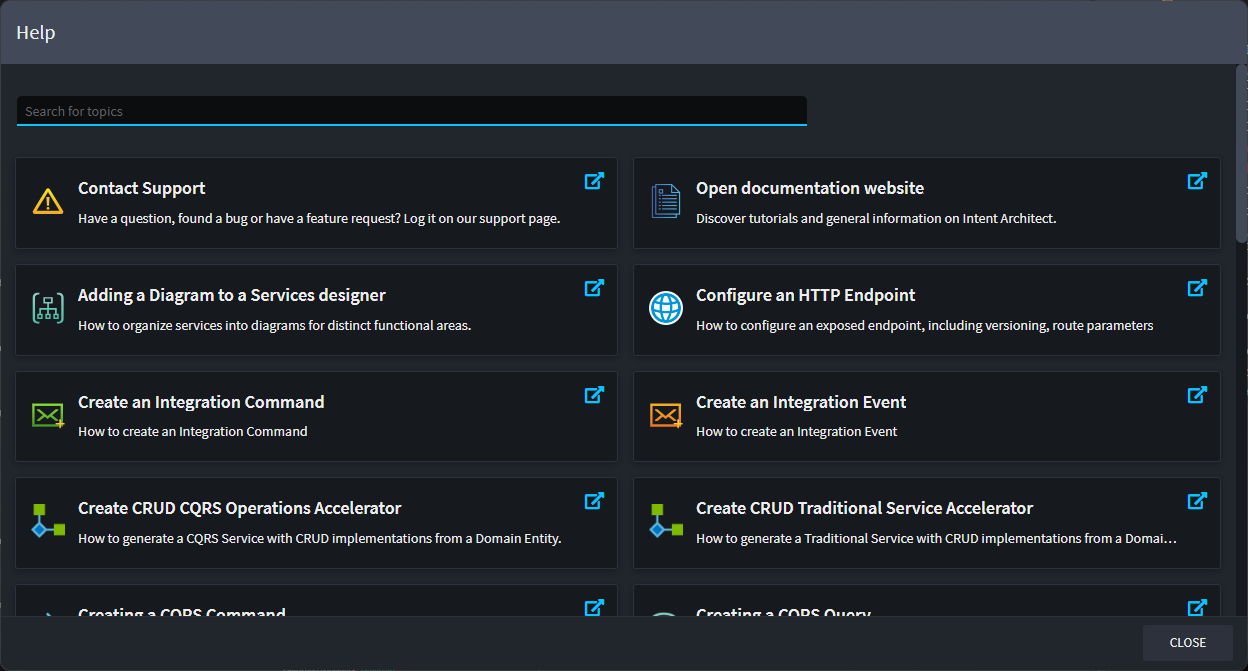Open external link for Adding a Diagram topic
This screenshot has height=671, width=1248.
(594, 288)
